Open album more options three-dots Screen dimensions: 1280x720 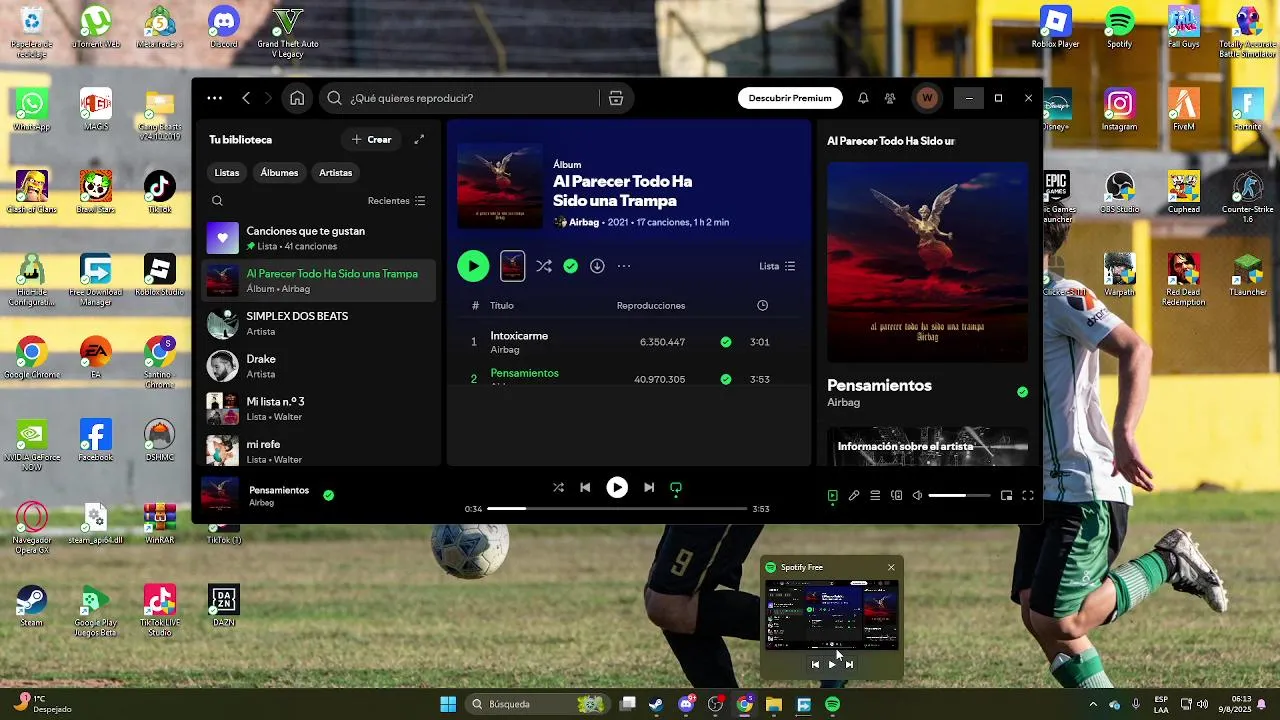624,266
